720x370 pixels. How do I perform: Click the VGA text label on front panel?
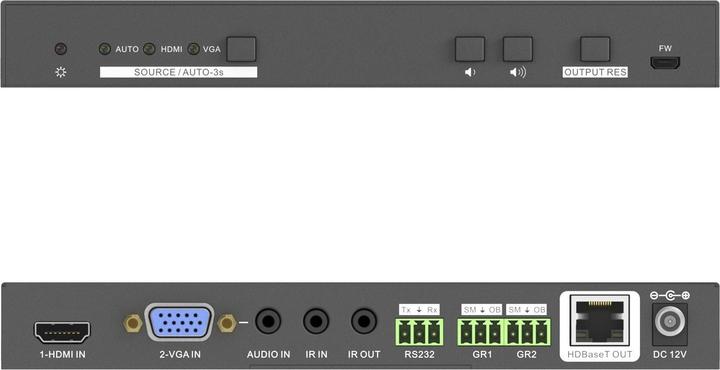[x=212, y=49]
